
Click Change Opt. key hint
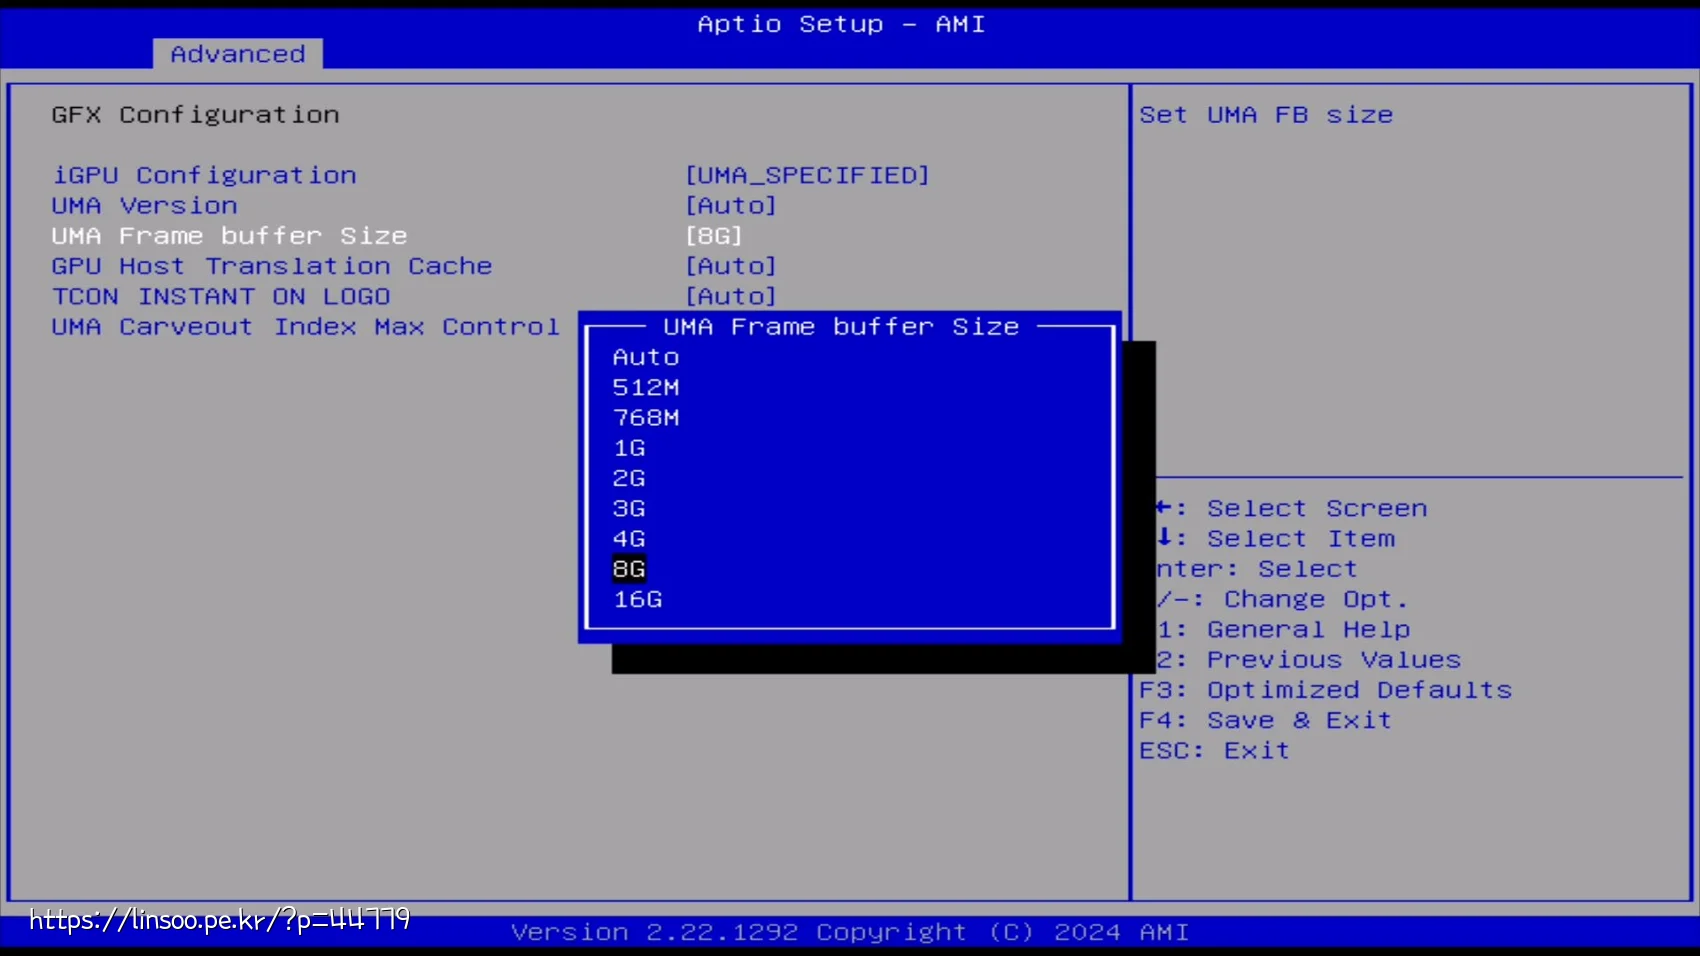[x=1283, y=599]
